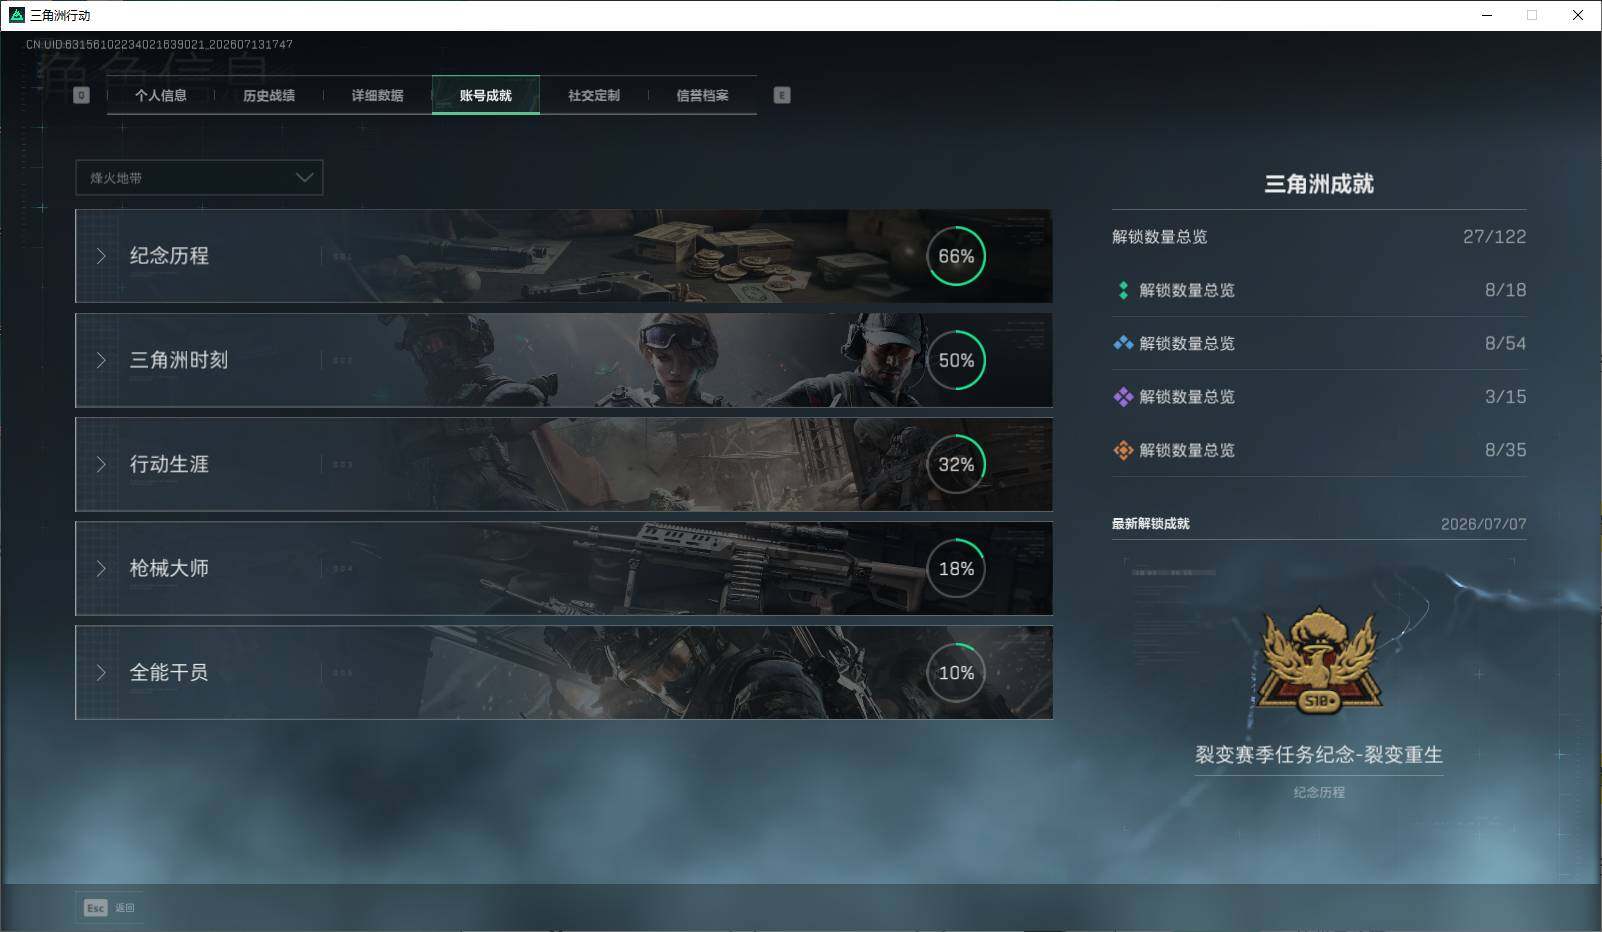
Task: Switch to the 个人信息 tab
Action: [x=161, y=95]
